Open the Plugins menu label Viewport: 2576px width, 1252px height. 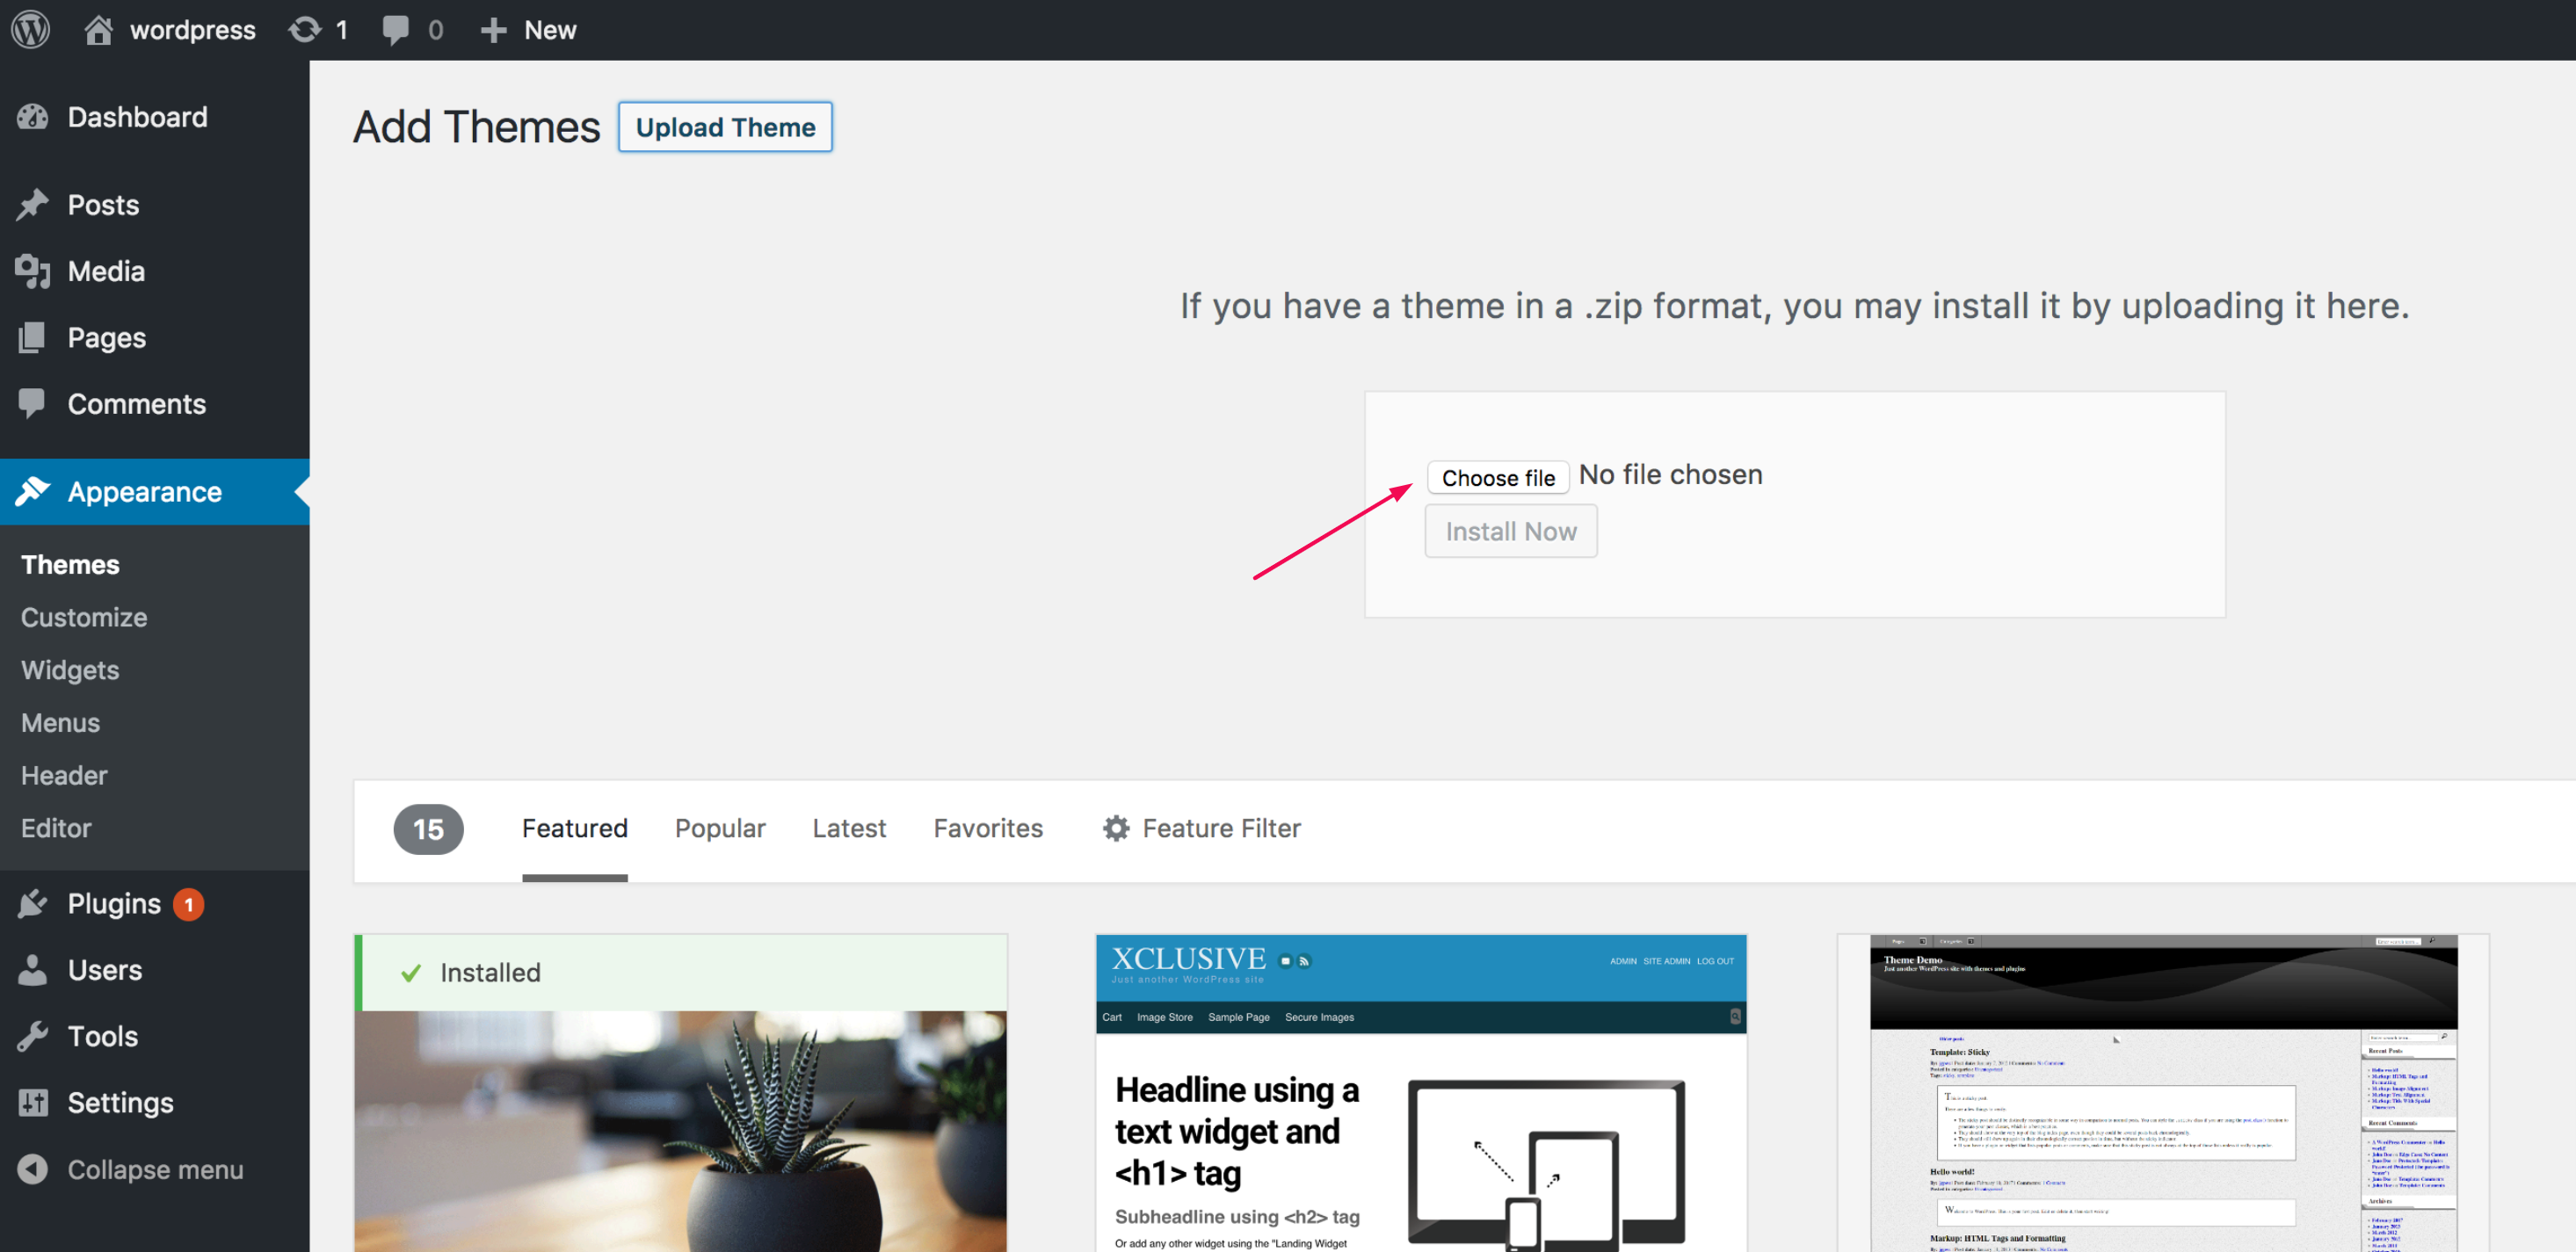(x=114, y=904)
